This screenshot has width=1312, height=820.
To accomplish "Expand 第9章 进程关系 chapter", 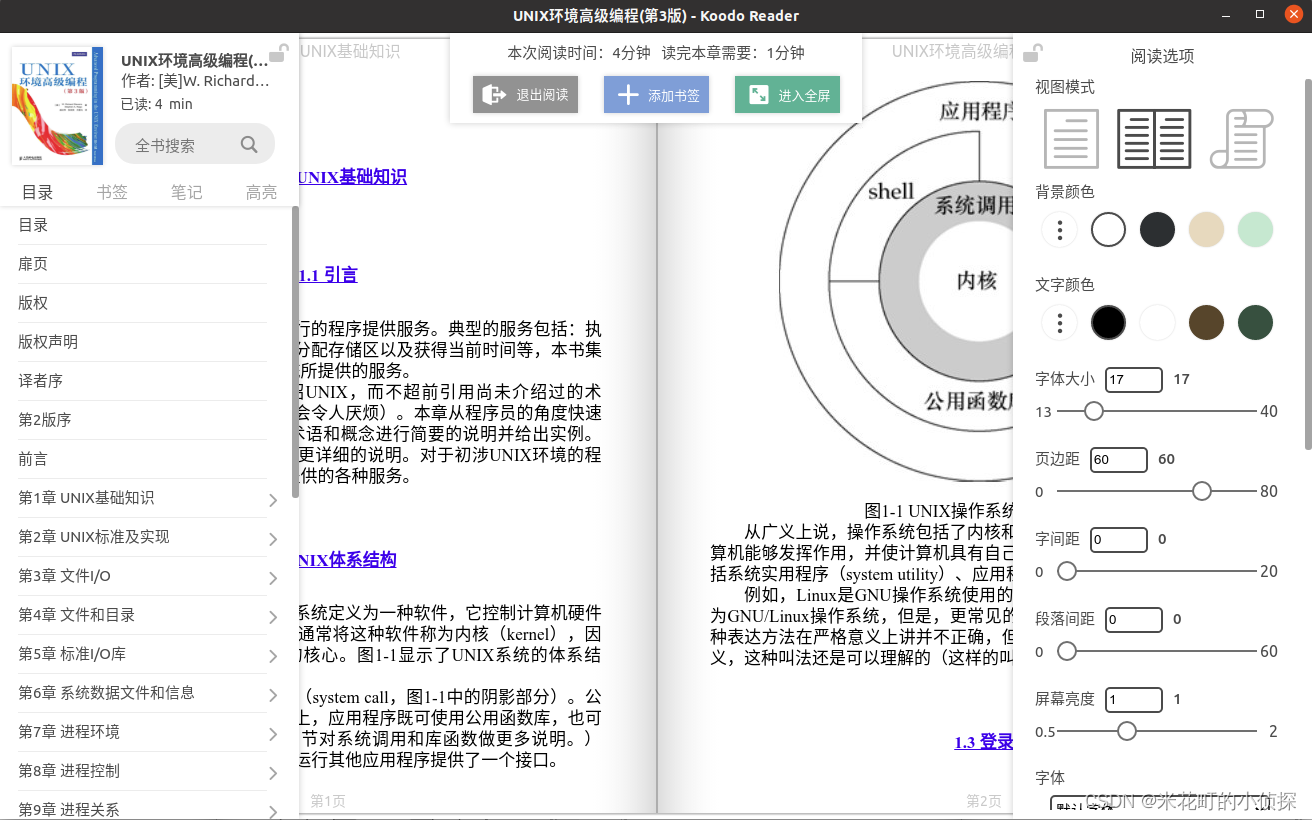I will (x=273, y=811).
